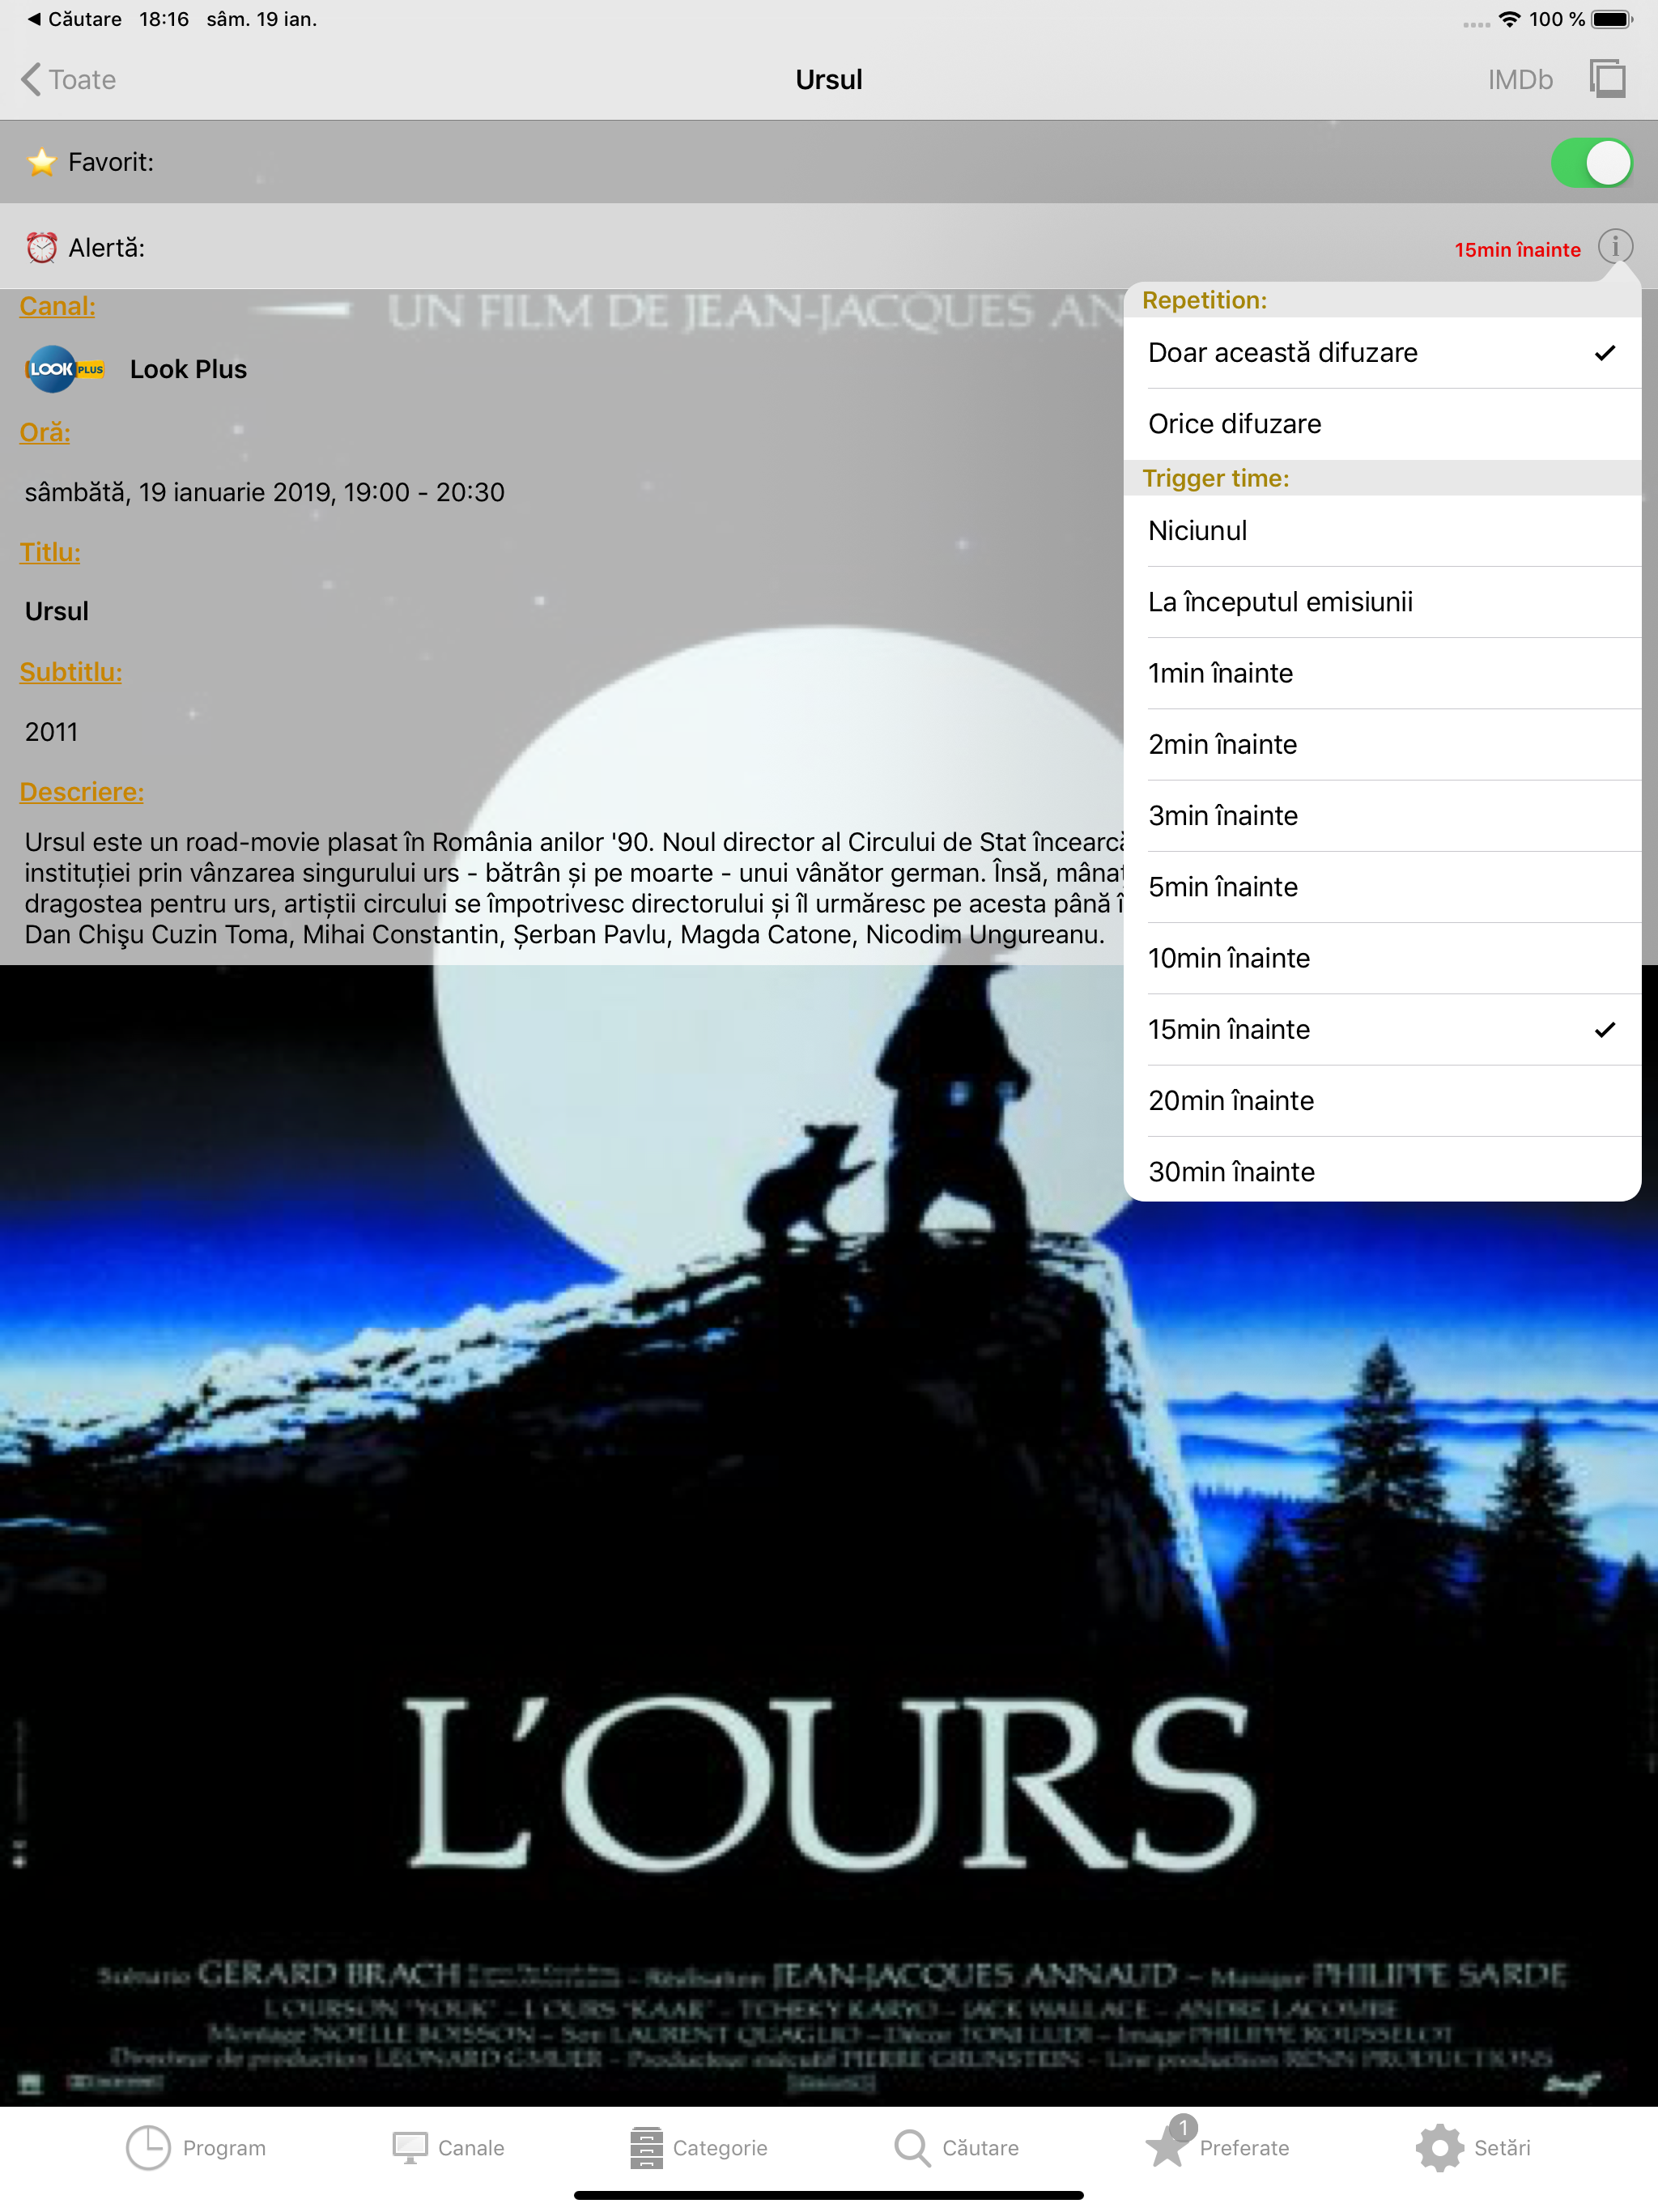Screen dimensions: 1658x2212
Task: Switch to the Canale tab
Action: (x=448, y=2148)
